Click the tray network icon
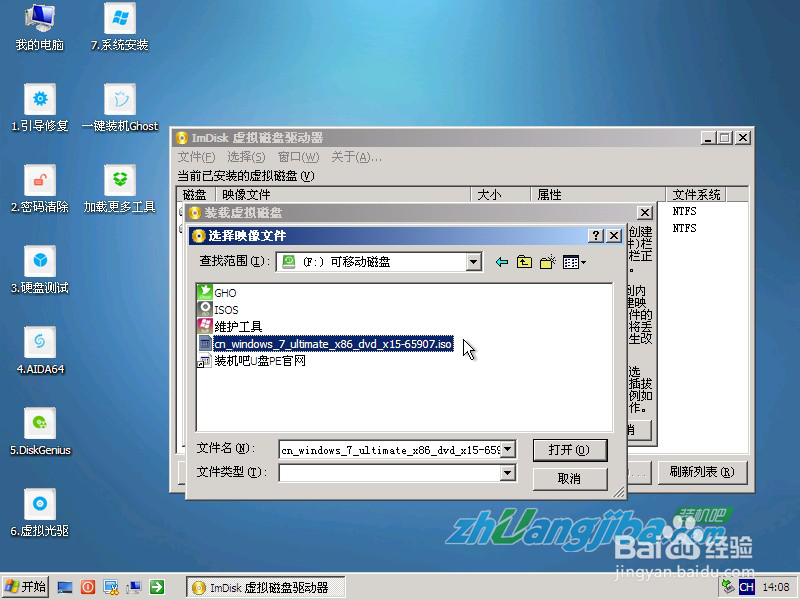The height and width of the screenshot is (600, 800). [x=728, y=587]
